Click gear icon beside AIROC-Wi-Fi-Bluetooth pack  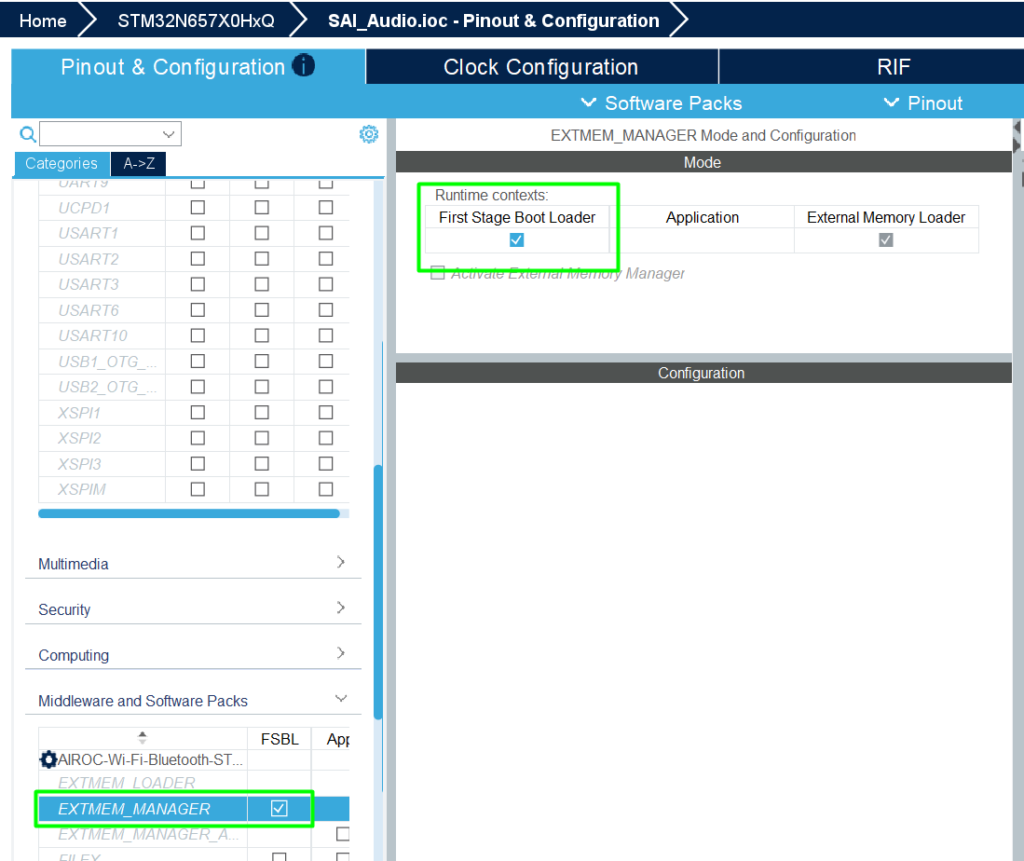[x=48, y=759]
